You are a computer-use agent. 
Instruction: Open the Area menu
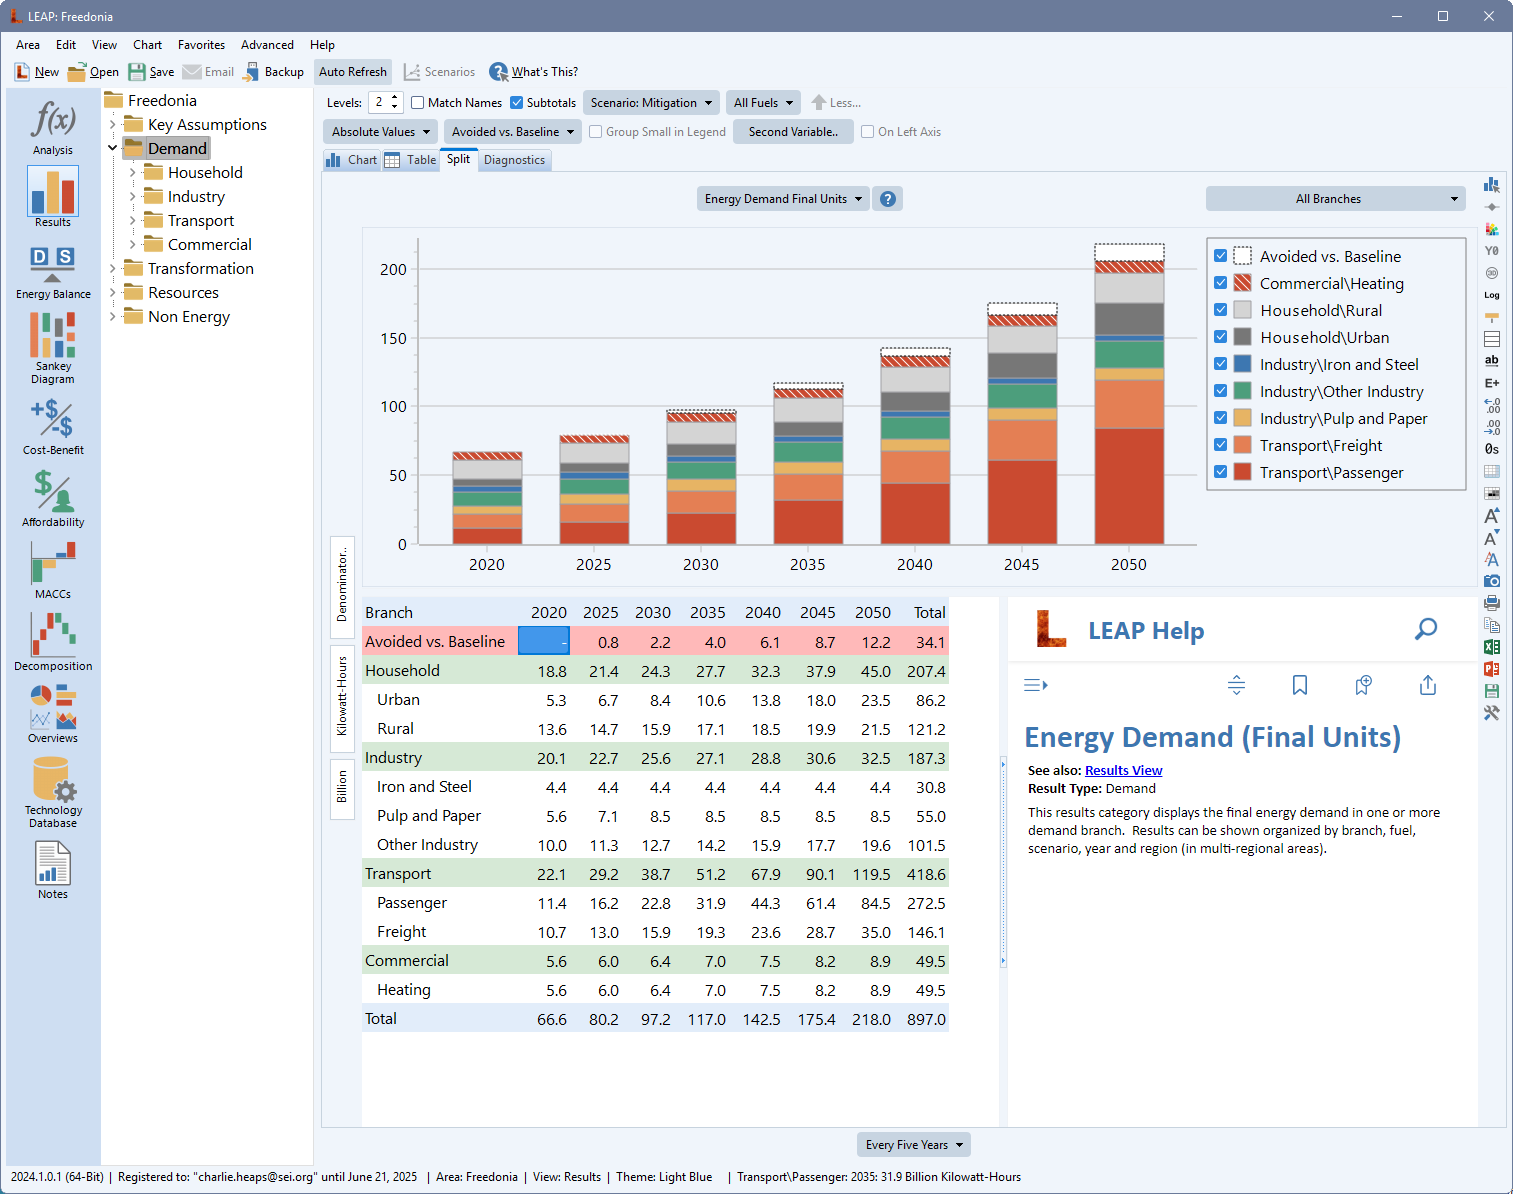28,45
